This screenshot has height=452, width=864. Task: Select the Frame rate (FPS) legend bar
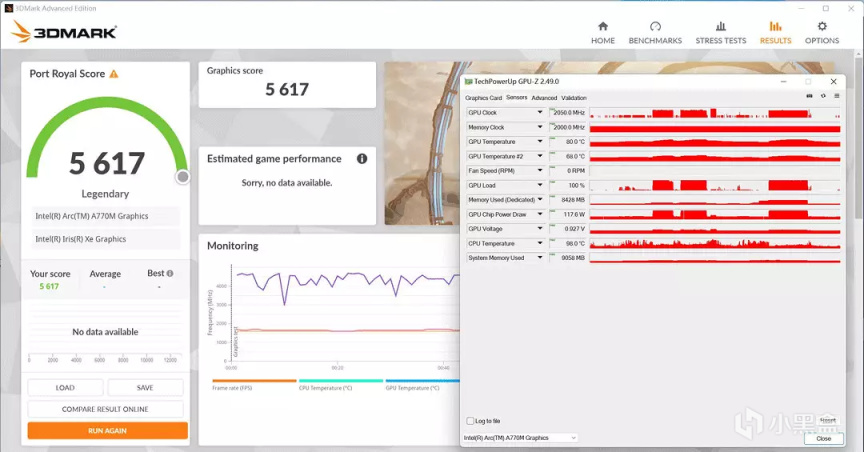[254, 380]
